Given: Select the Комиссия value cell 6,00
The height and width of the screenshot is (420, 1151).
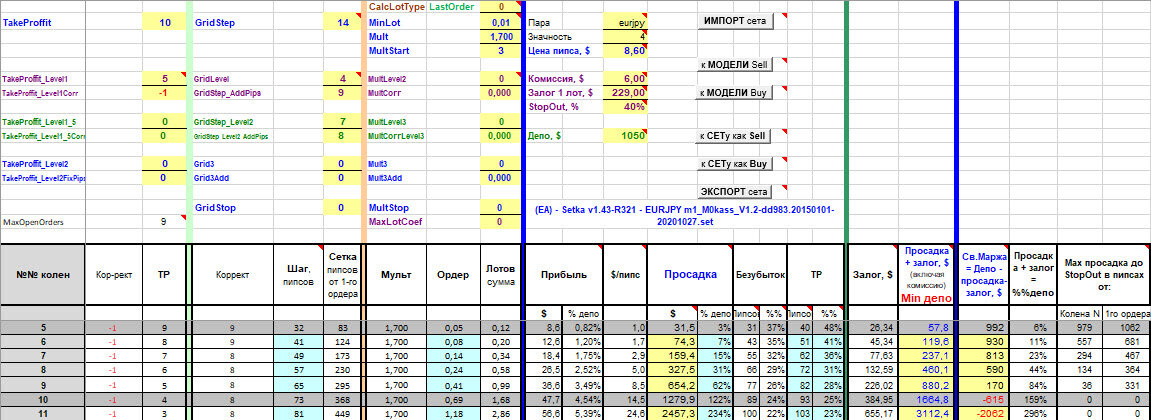Looking at the screenshot, I should coord(625,79).
